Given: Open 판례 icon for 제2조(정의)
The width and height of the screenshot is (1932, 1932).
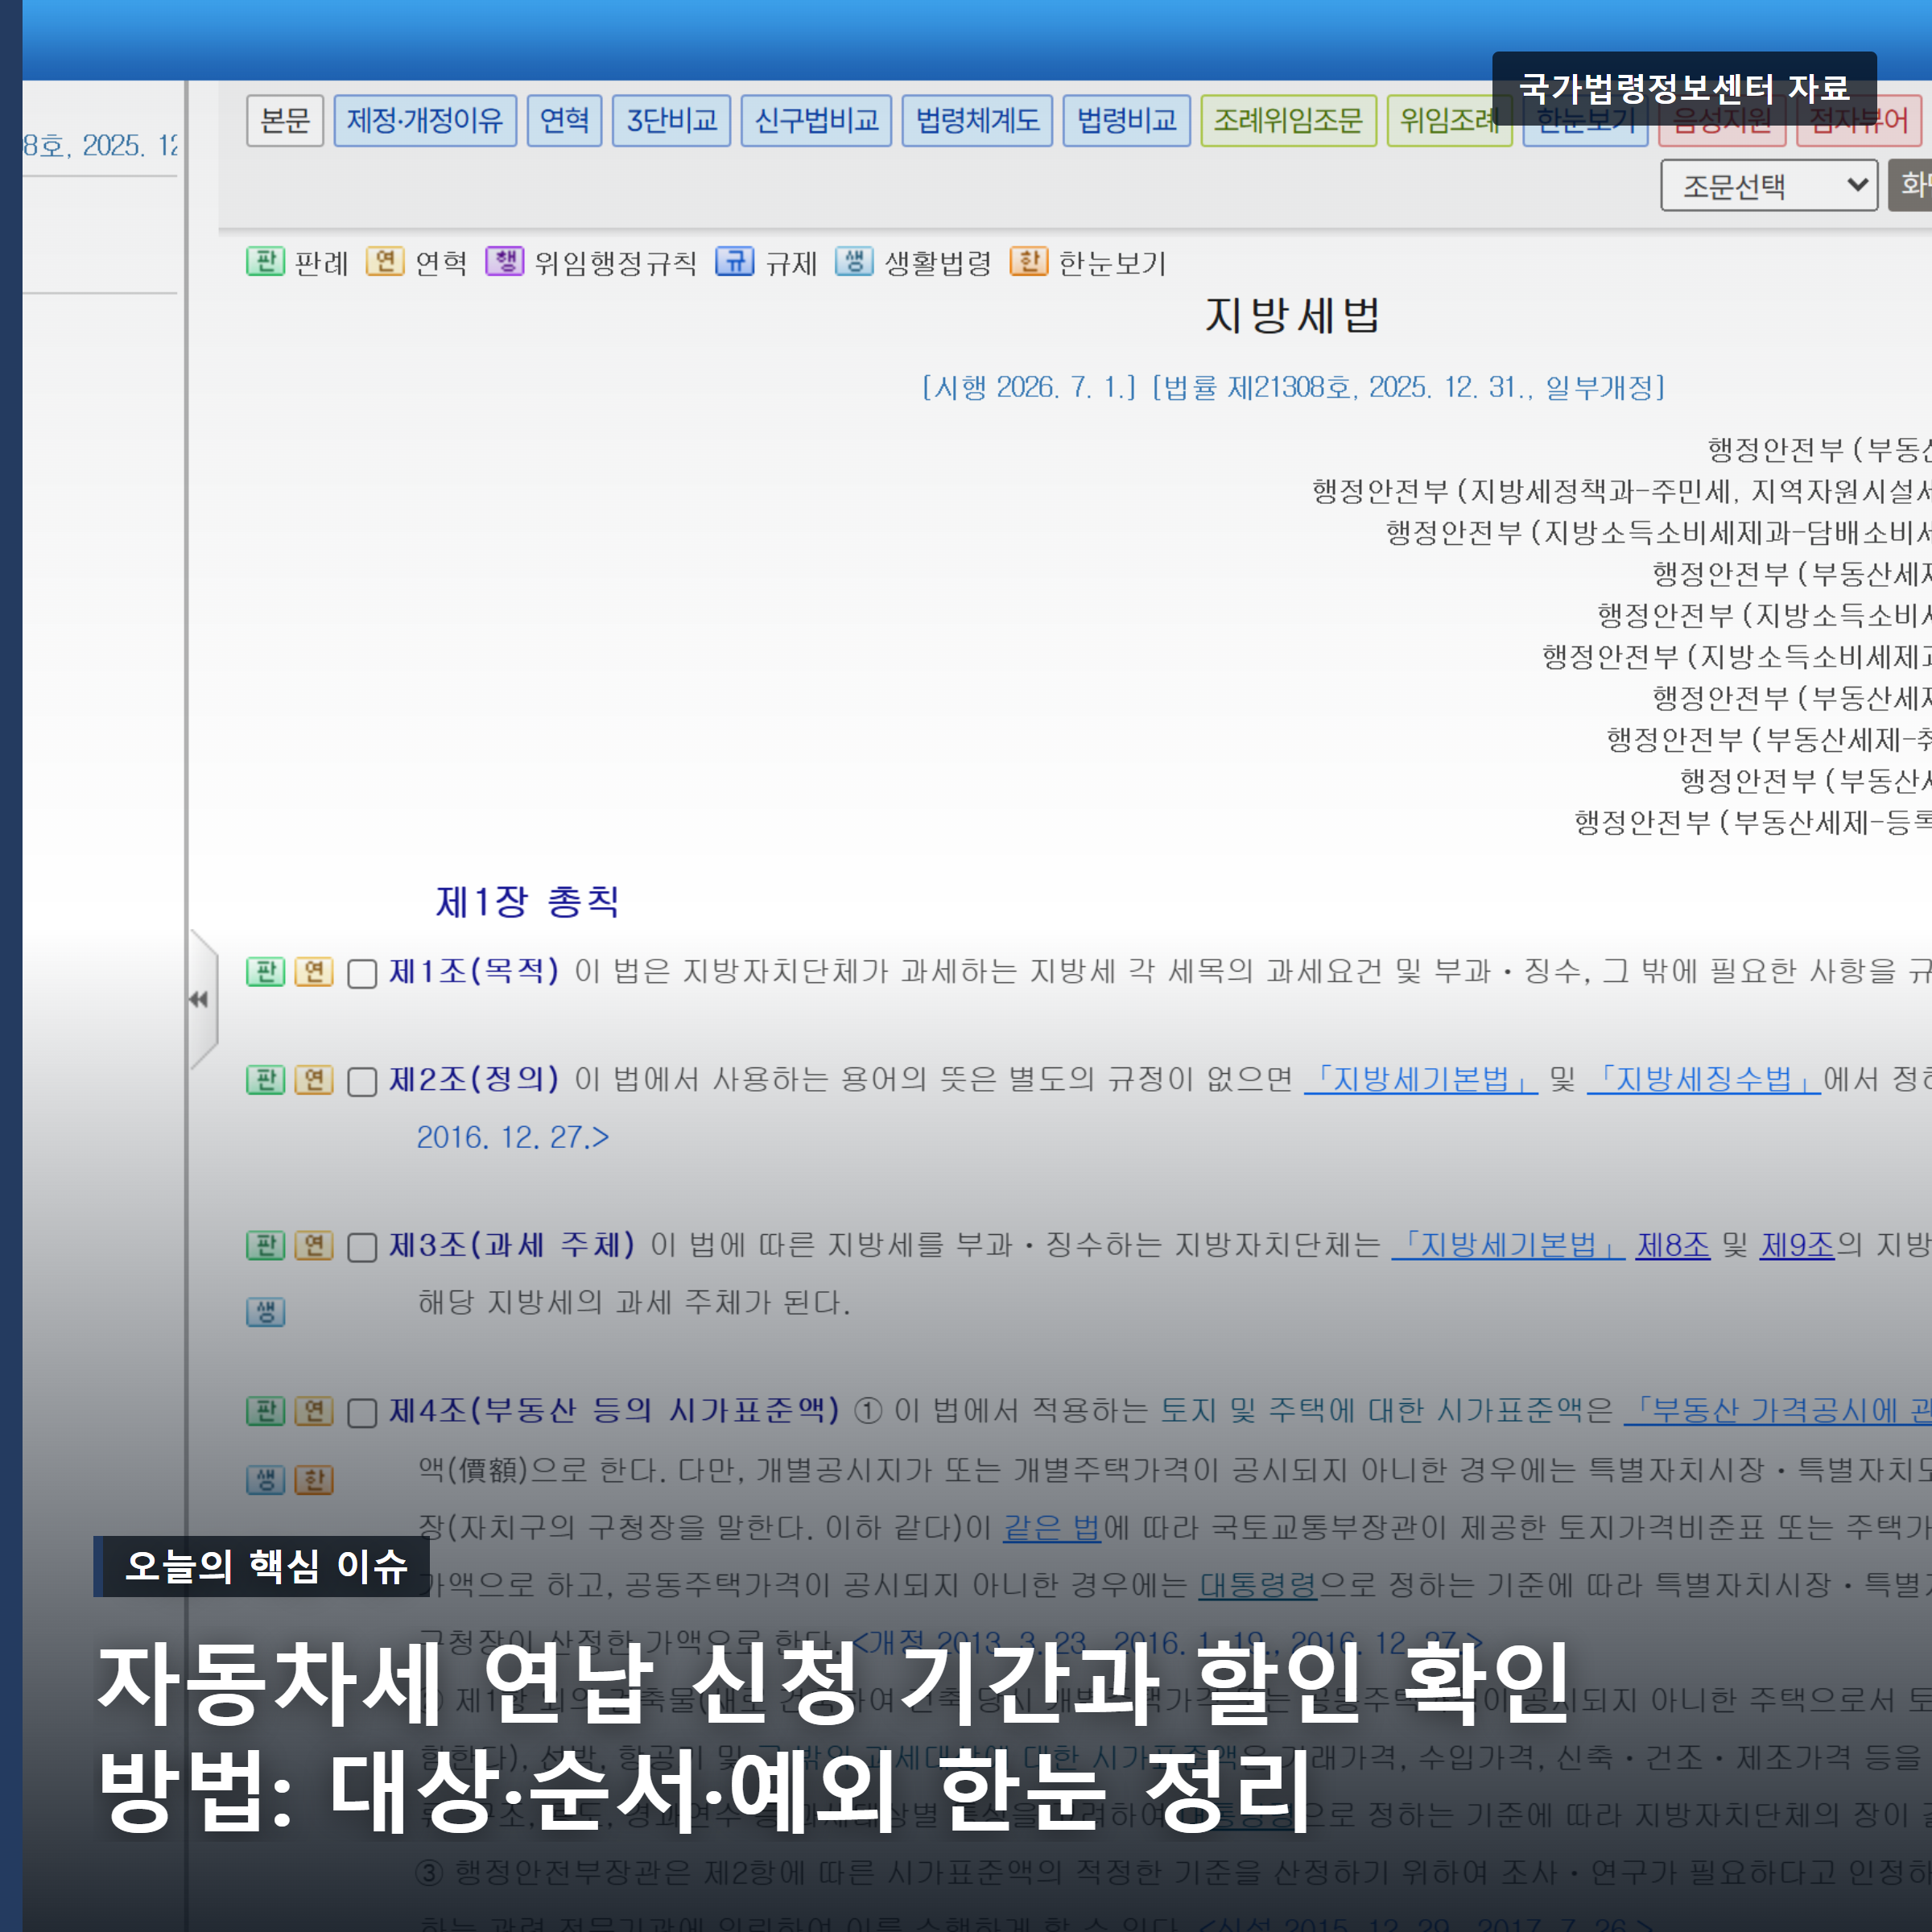Looking at the screenshot, I should click(x=265, y=1080).
